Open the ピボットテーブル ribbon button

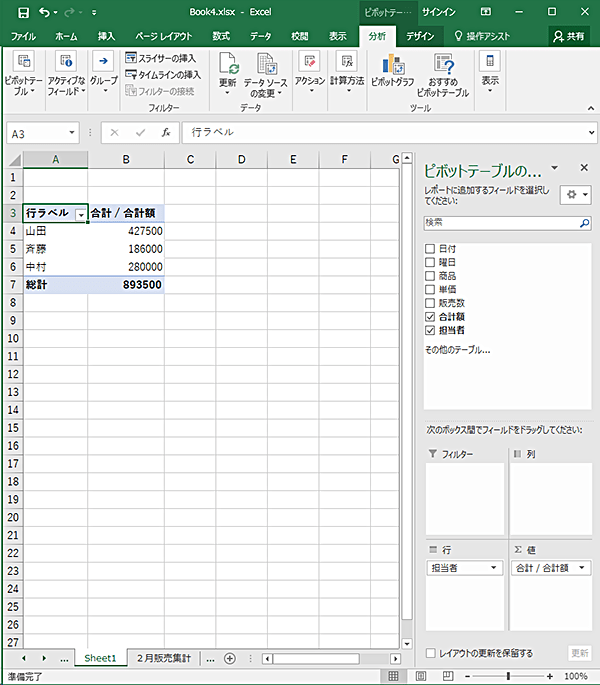(24, 73)
